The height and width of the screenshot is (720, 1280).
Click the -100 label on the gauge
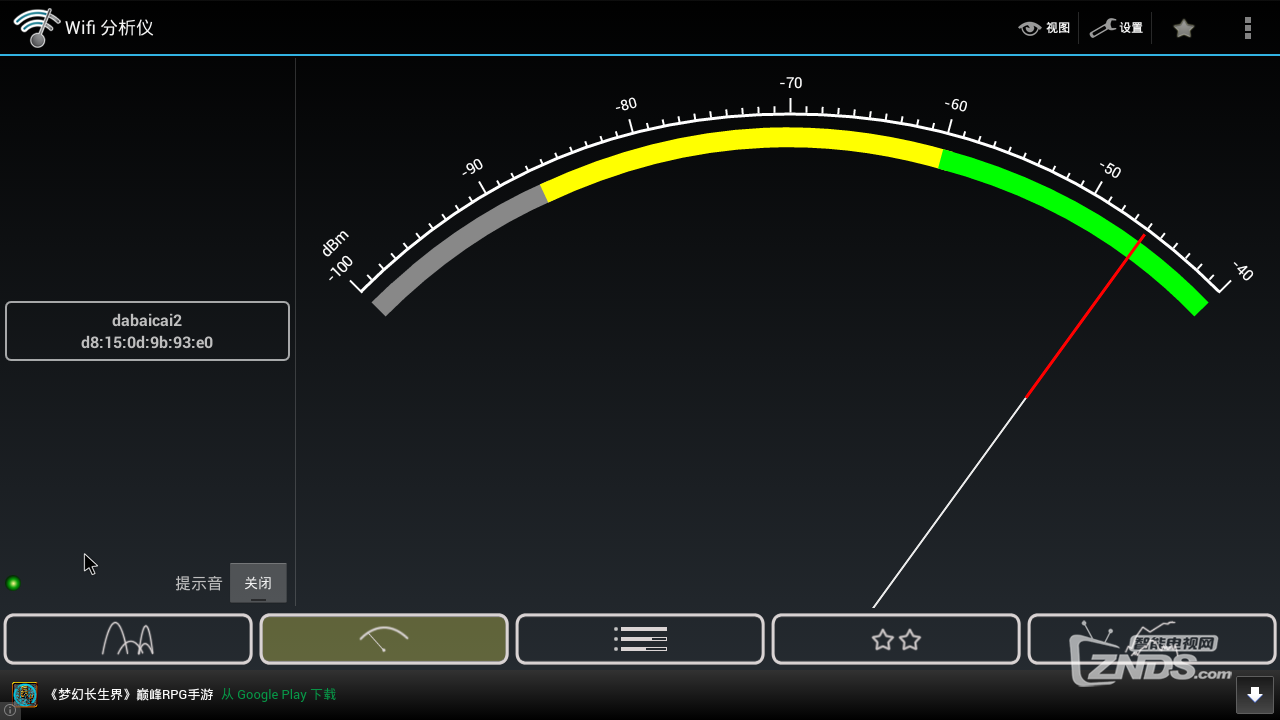[341, 268]
